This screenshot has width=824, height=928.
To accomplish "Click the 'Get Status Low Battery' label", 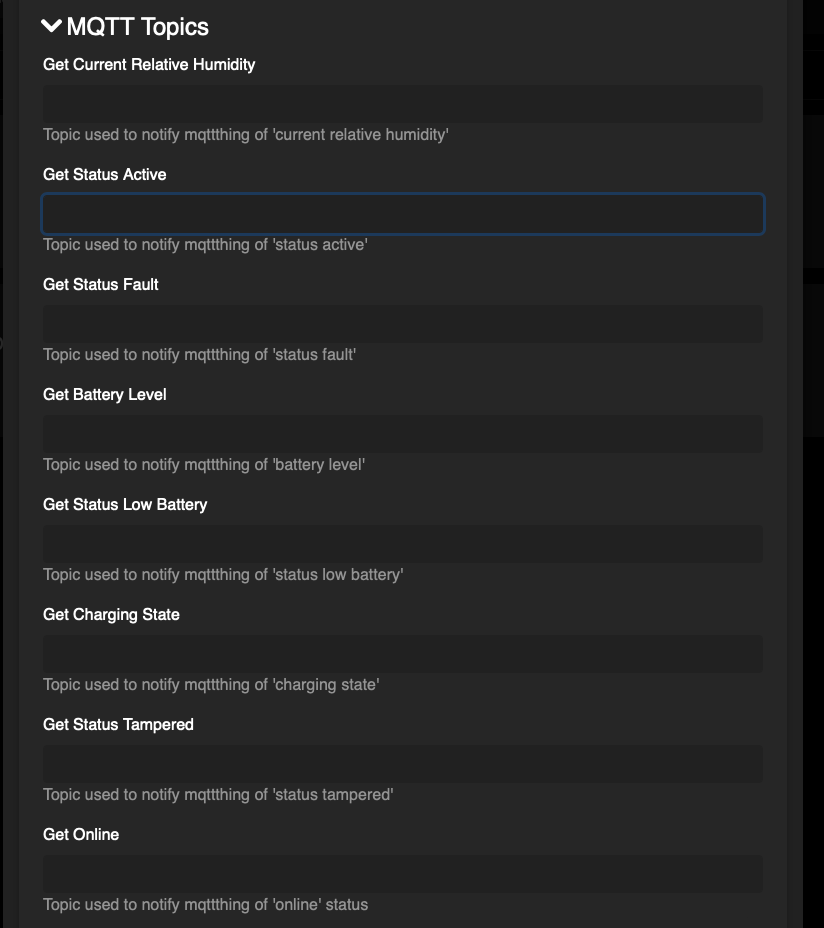I will pos(125,504).
